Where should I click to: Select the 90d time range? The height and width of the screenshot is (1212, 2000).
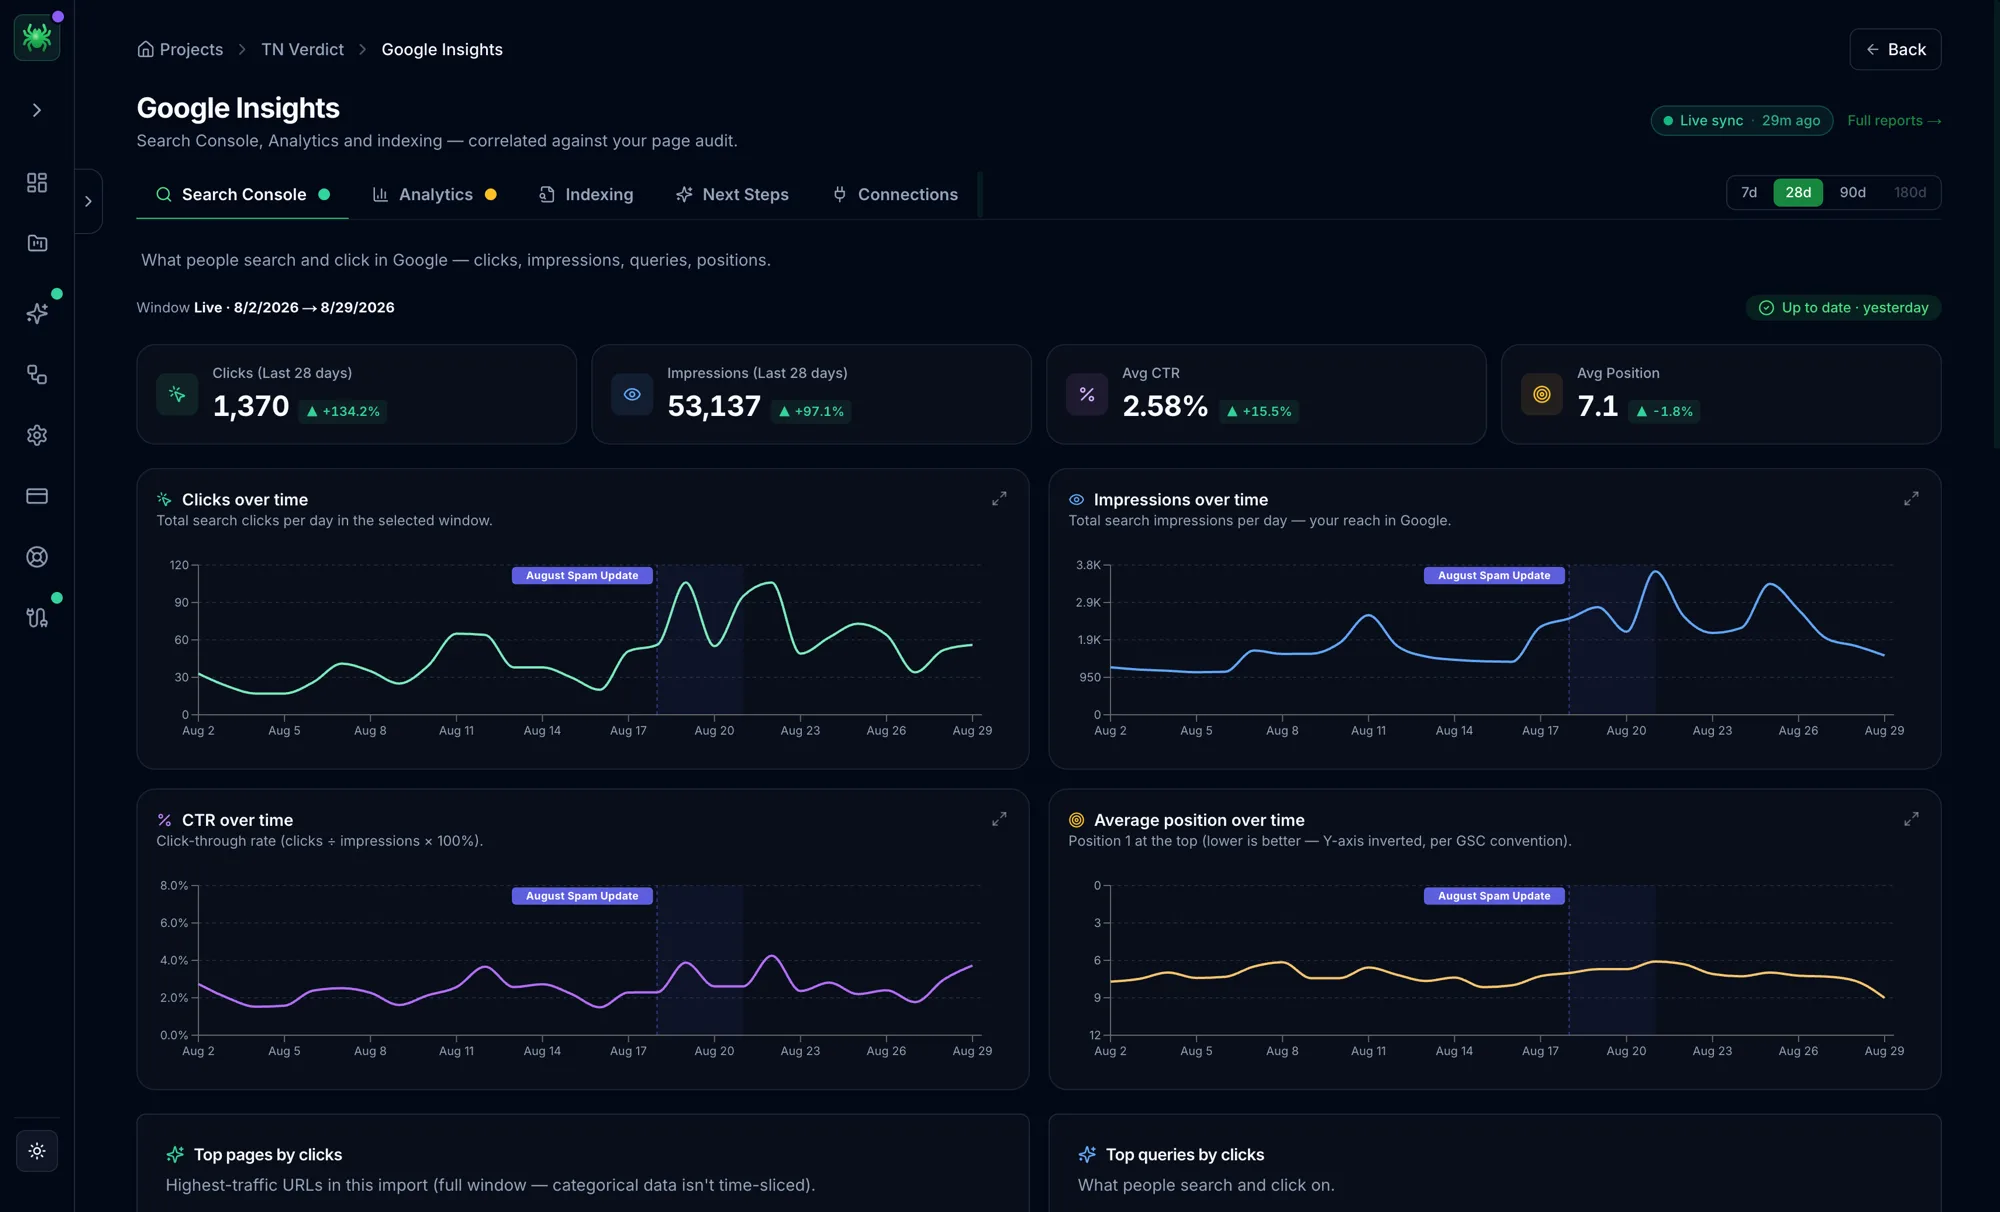point(1852,193)
